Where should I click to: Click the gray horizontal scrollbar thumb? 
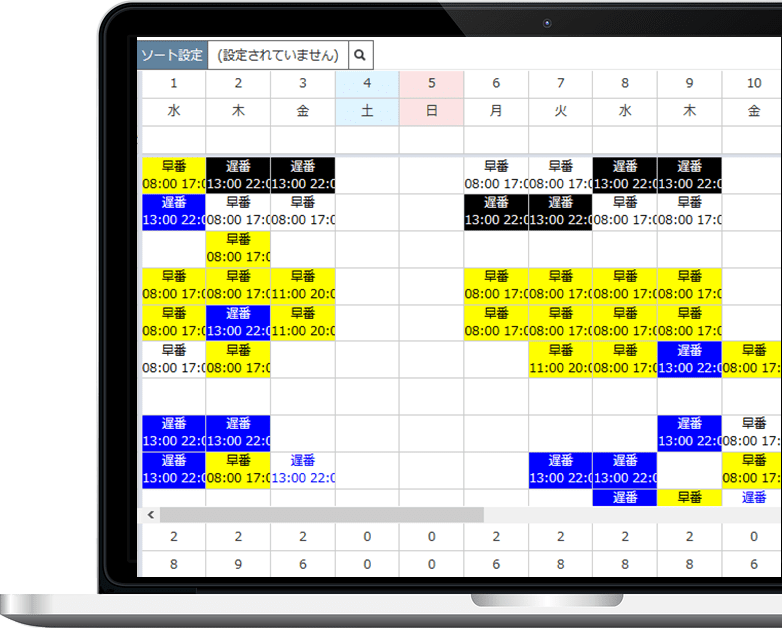coord(322,514)
